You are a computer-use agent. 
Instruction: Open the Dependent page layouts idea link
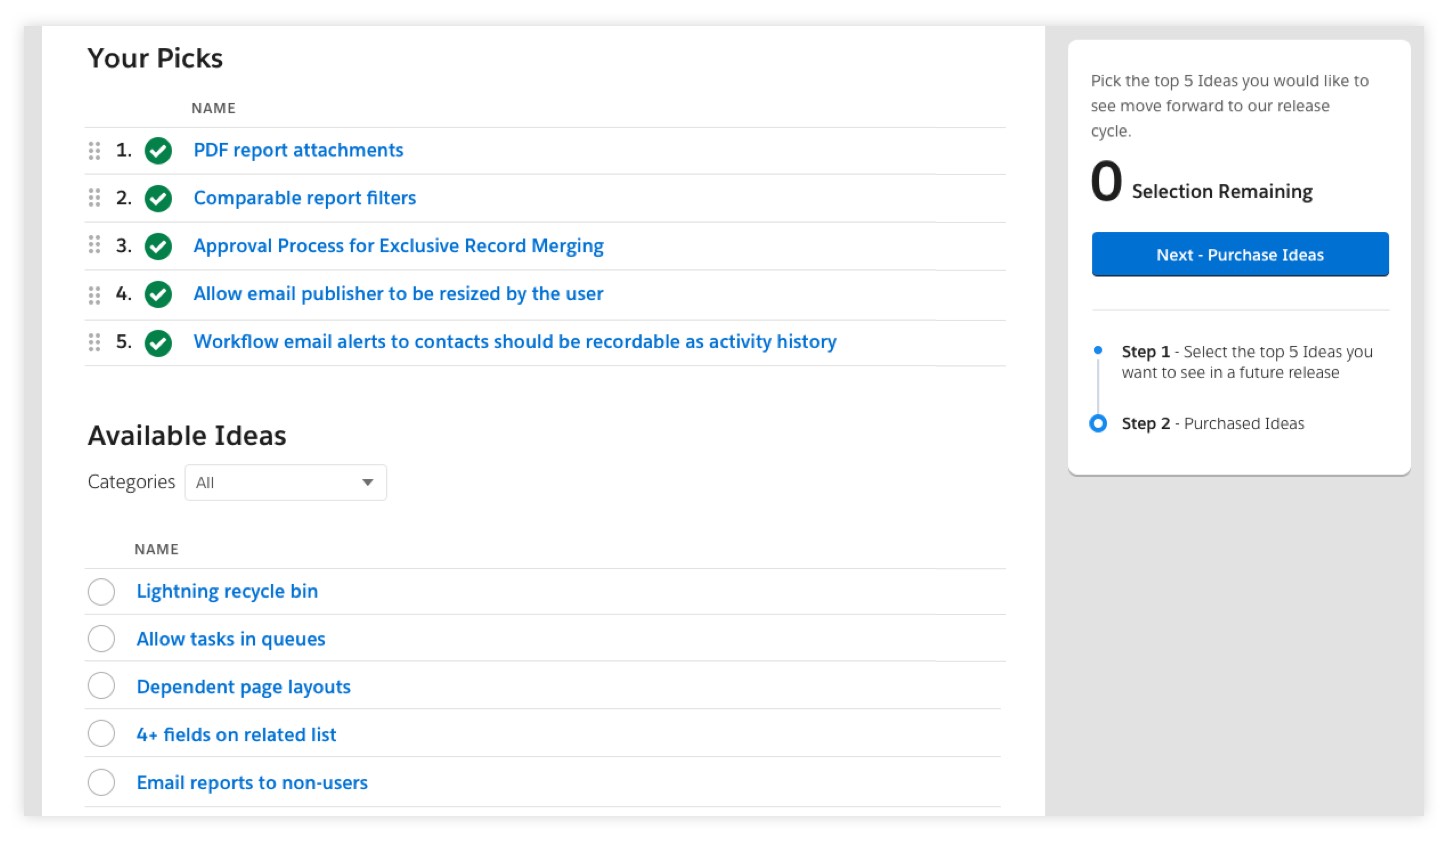tap(243, 687)
